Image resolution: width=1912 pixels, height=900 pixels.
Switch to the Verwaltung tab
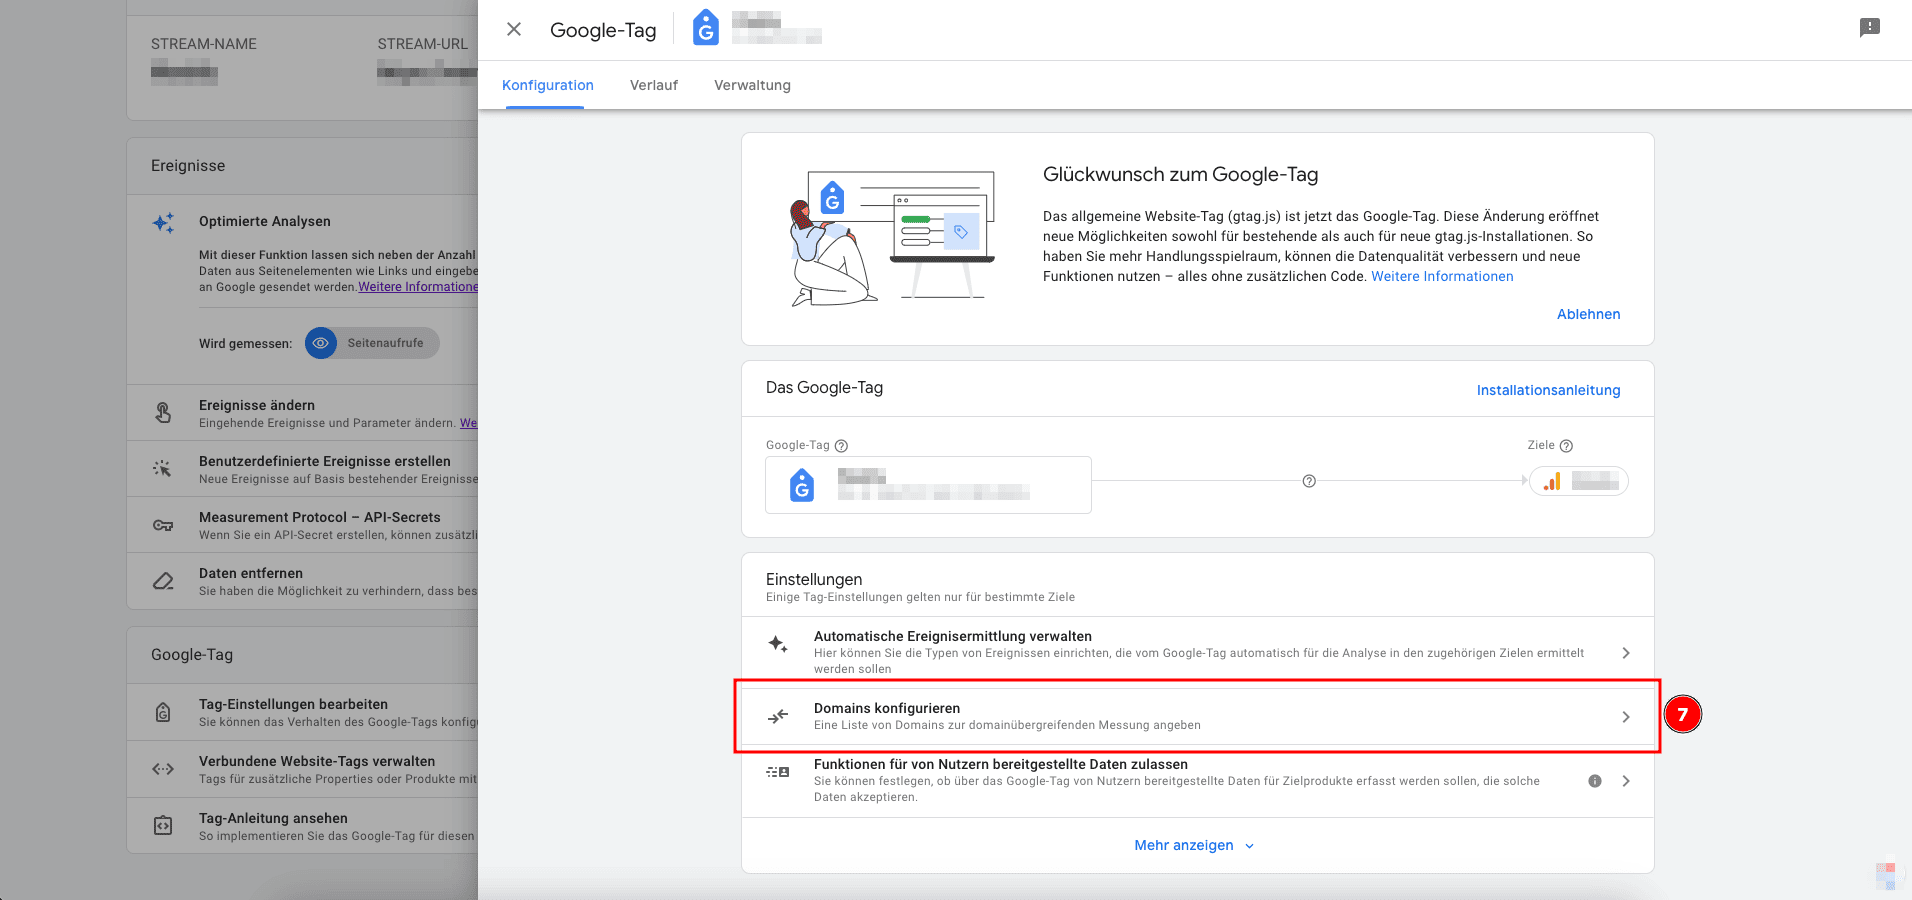pyautogui.click(x=752, y=86)
